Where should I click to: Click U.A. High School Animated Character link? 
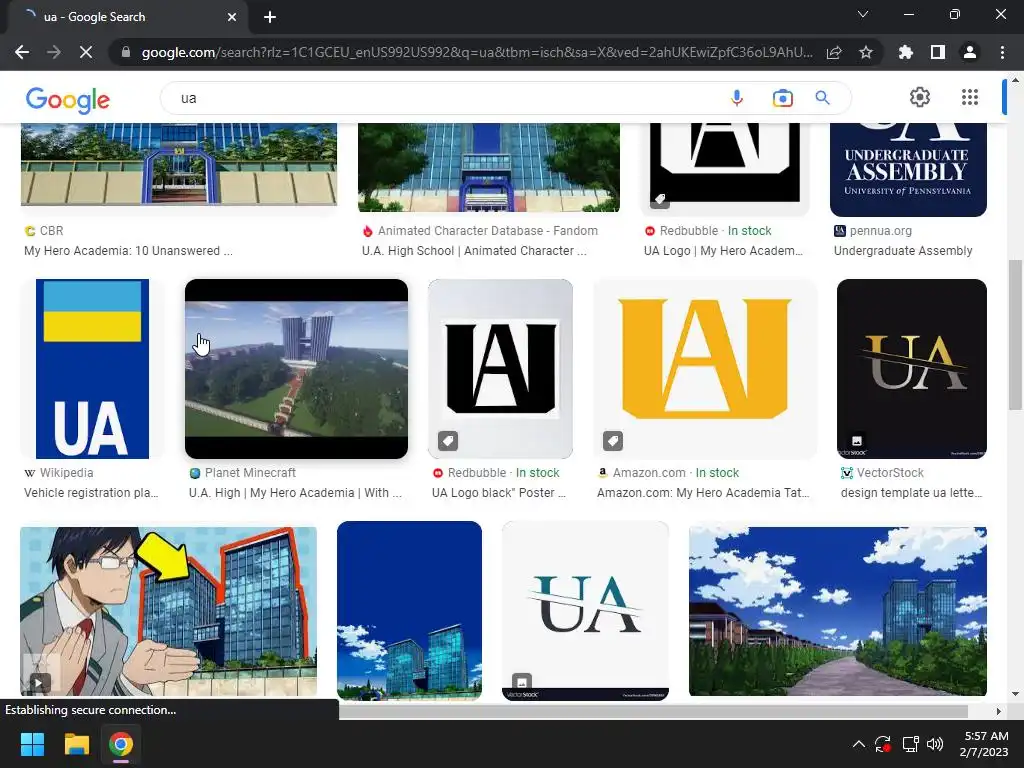tap(474, 251)
